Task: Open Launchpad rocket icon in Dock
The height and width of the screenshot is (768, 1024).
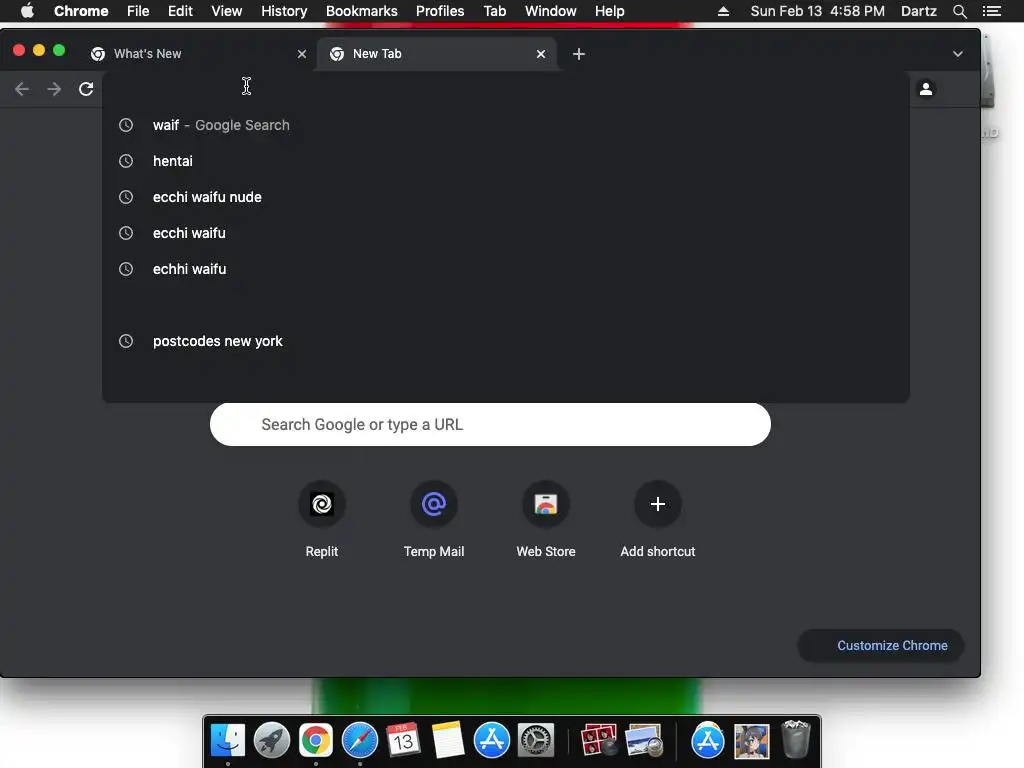Action: point(272,740)
